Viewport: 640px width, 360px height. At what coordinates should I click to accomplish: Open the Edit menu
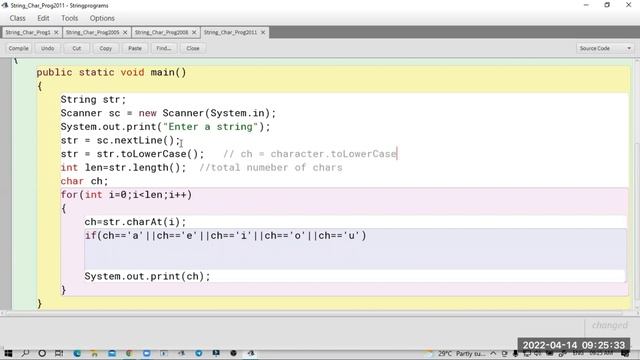(43, 18)
